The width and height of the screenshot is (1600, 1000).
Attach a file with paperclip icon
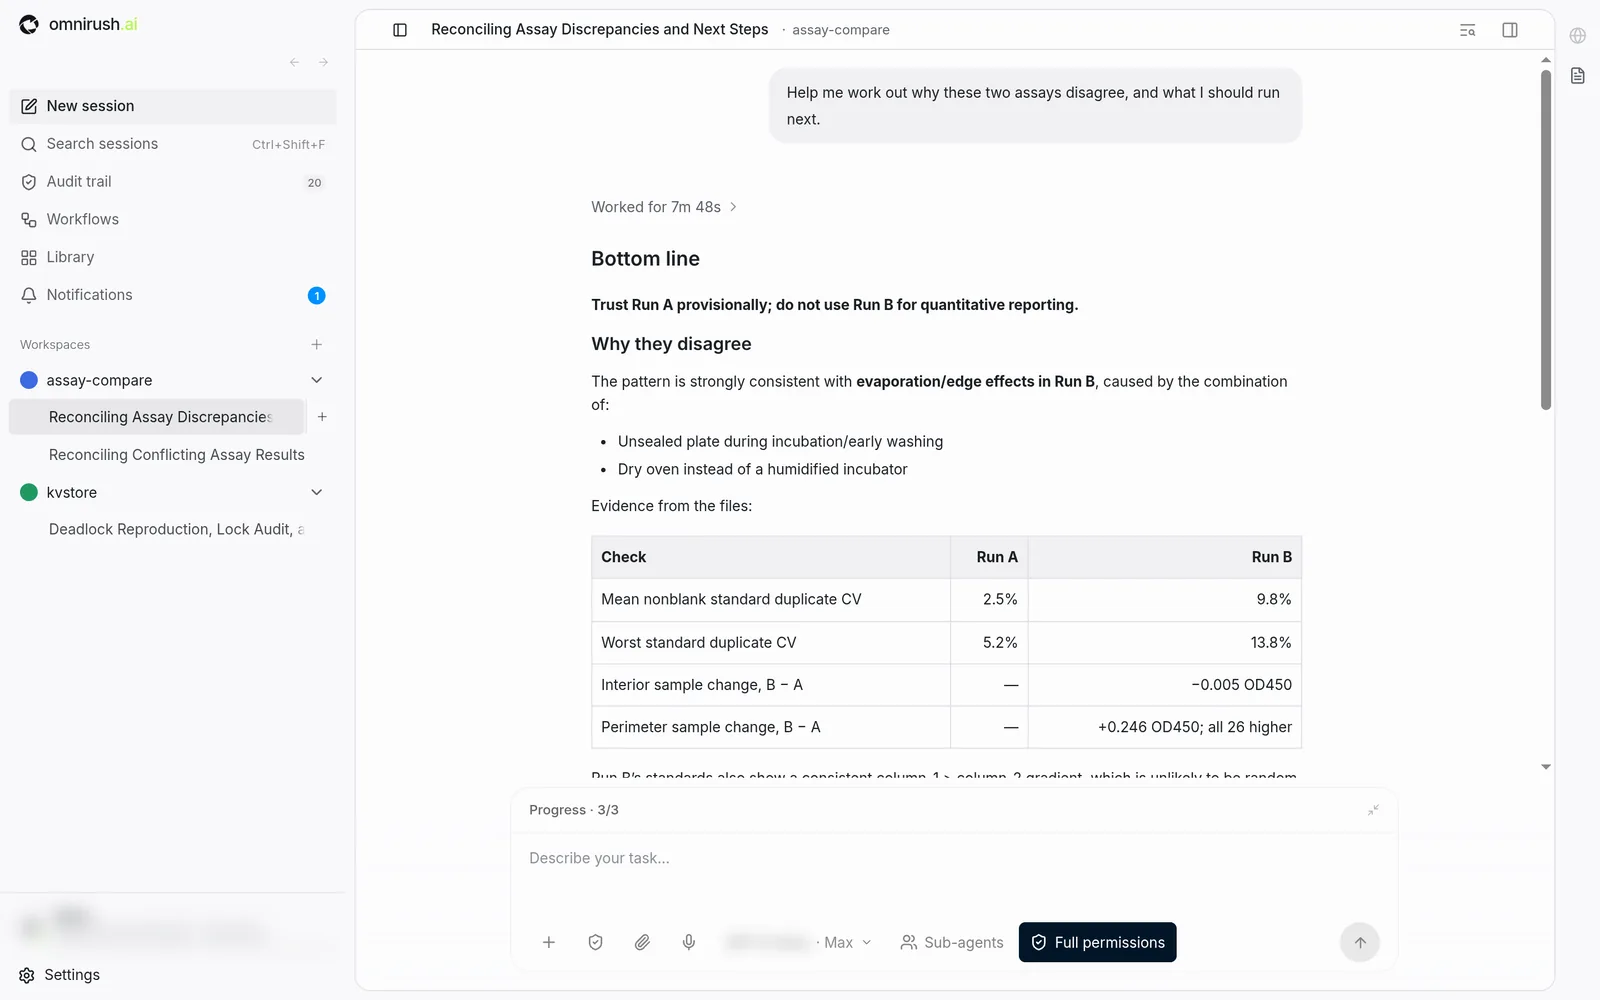[642, 942]
